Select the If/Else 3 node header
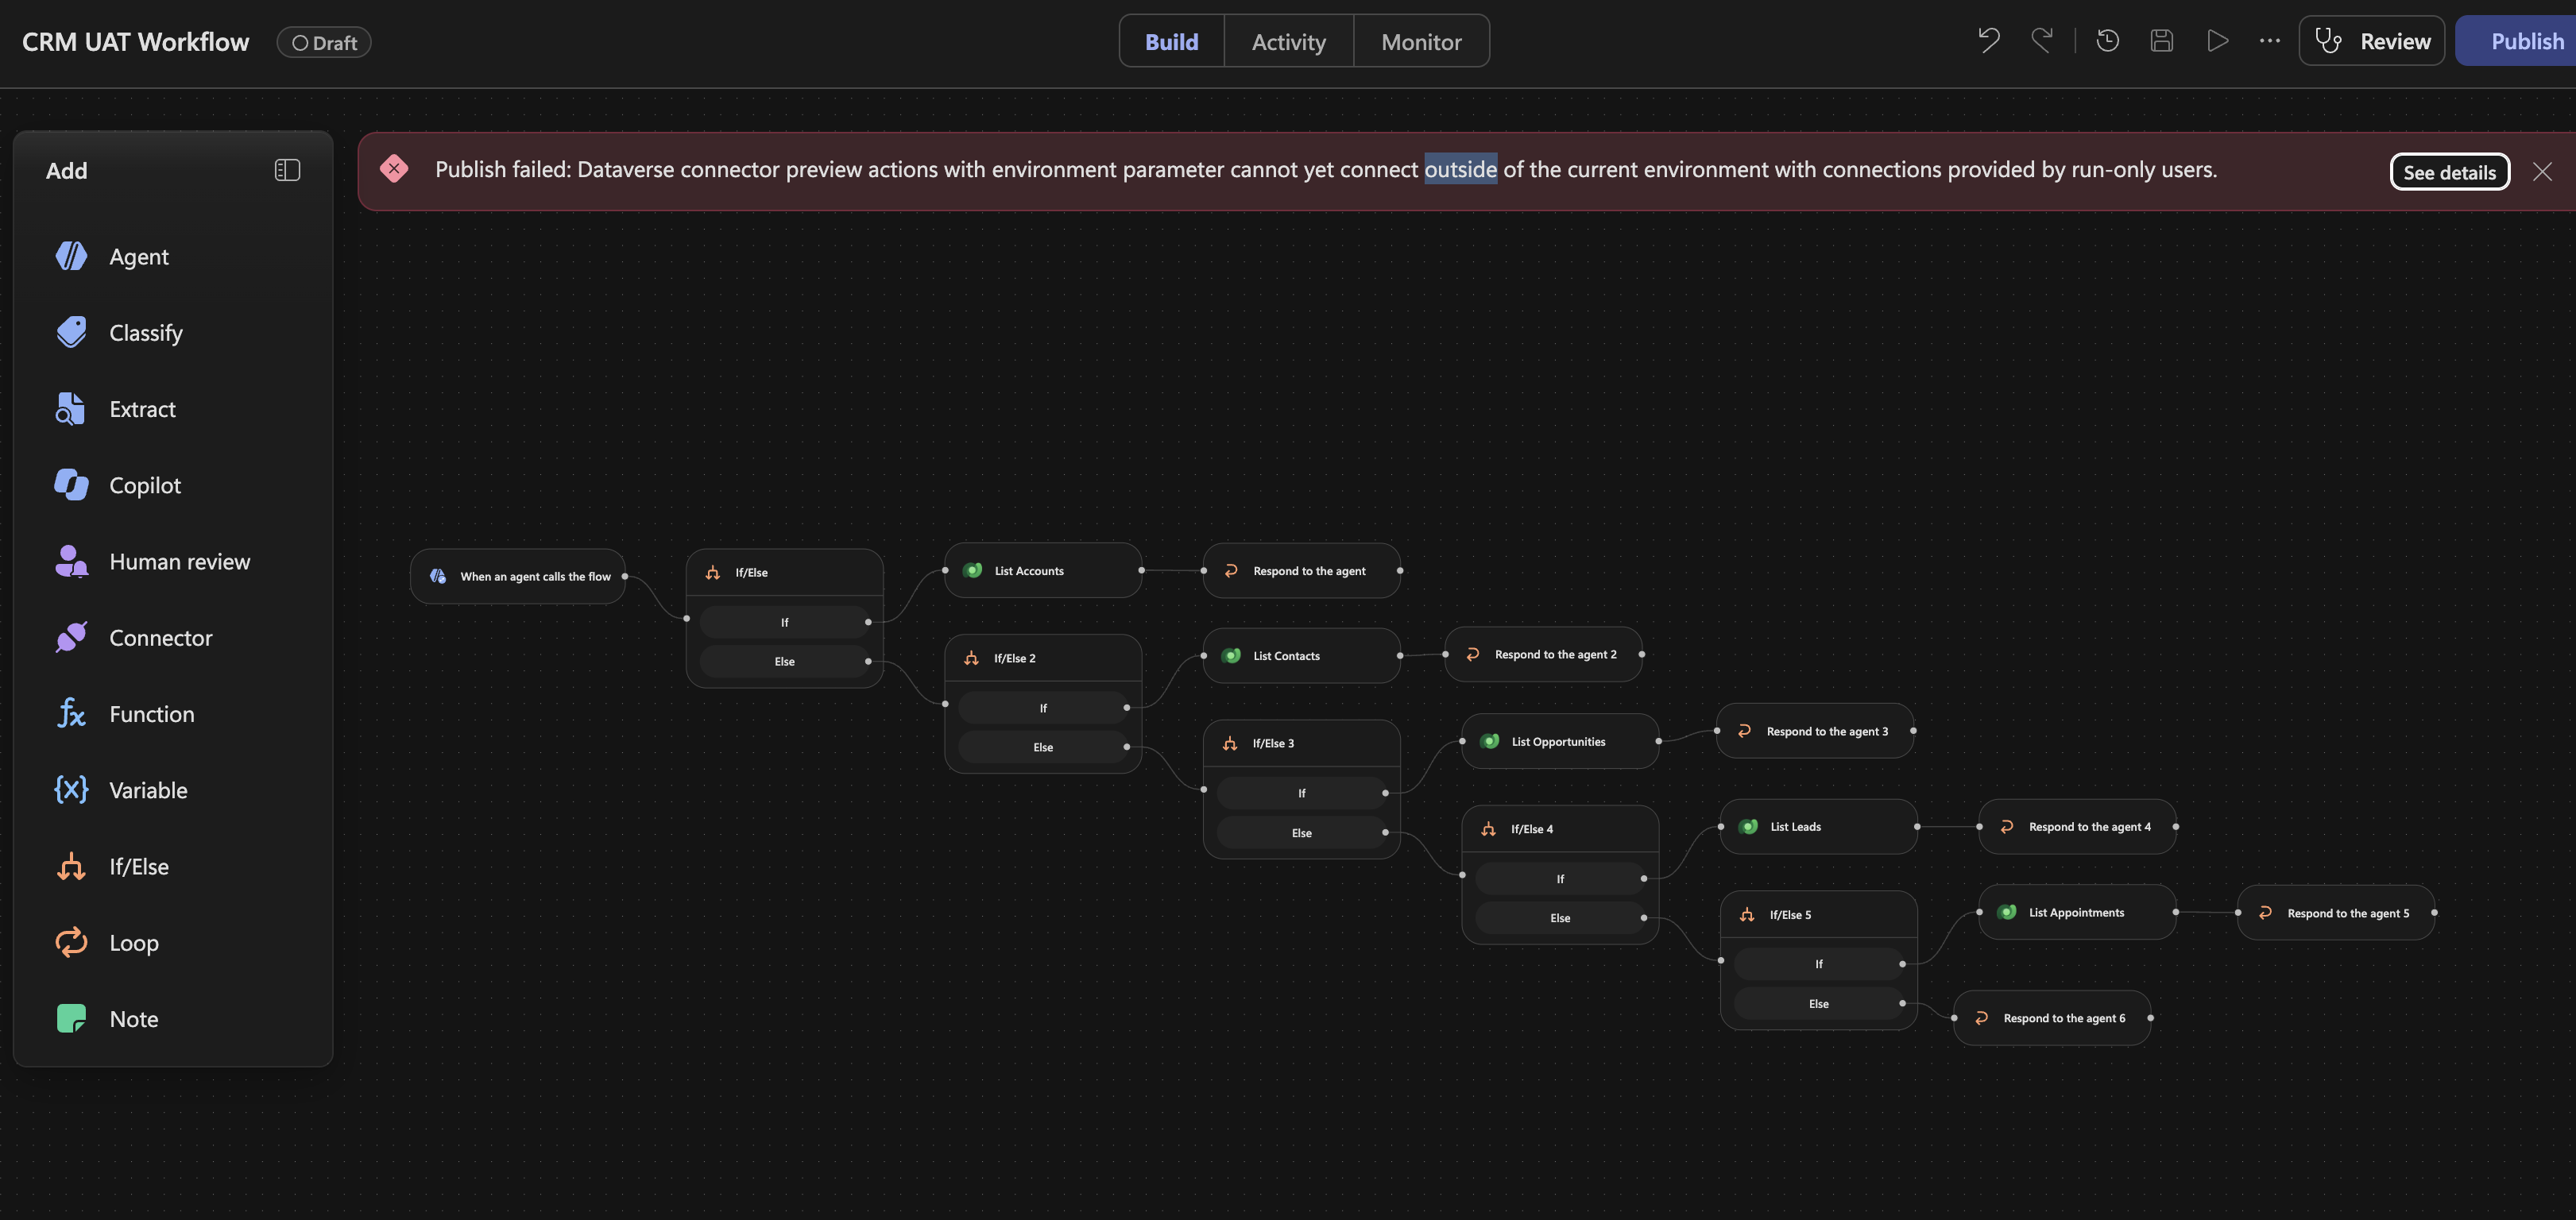This screenshot has height=1220, width=2576. tap(1301, 744)
